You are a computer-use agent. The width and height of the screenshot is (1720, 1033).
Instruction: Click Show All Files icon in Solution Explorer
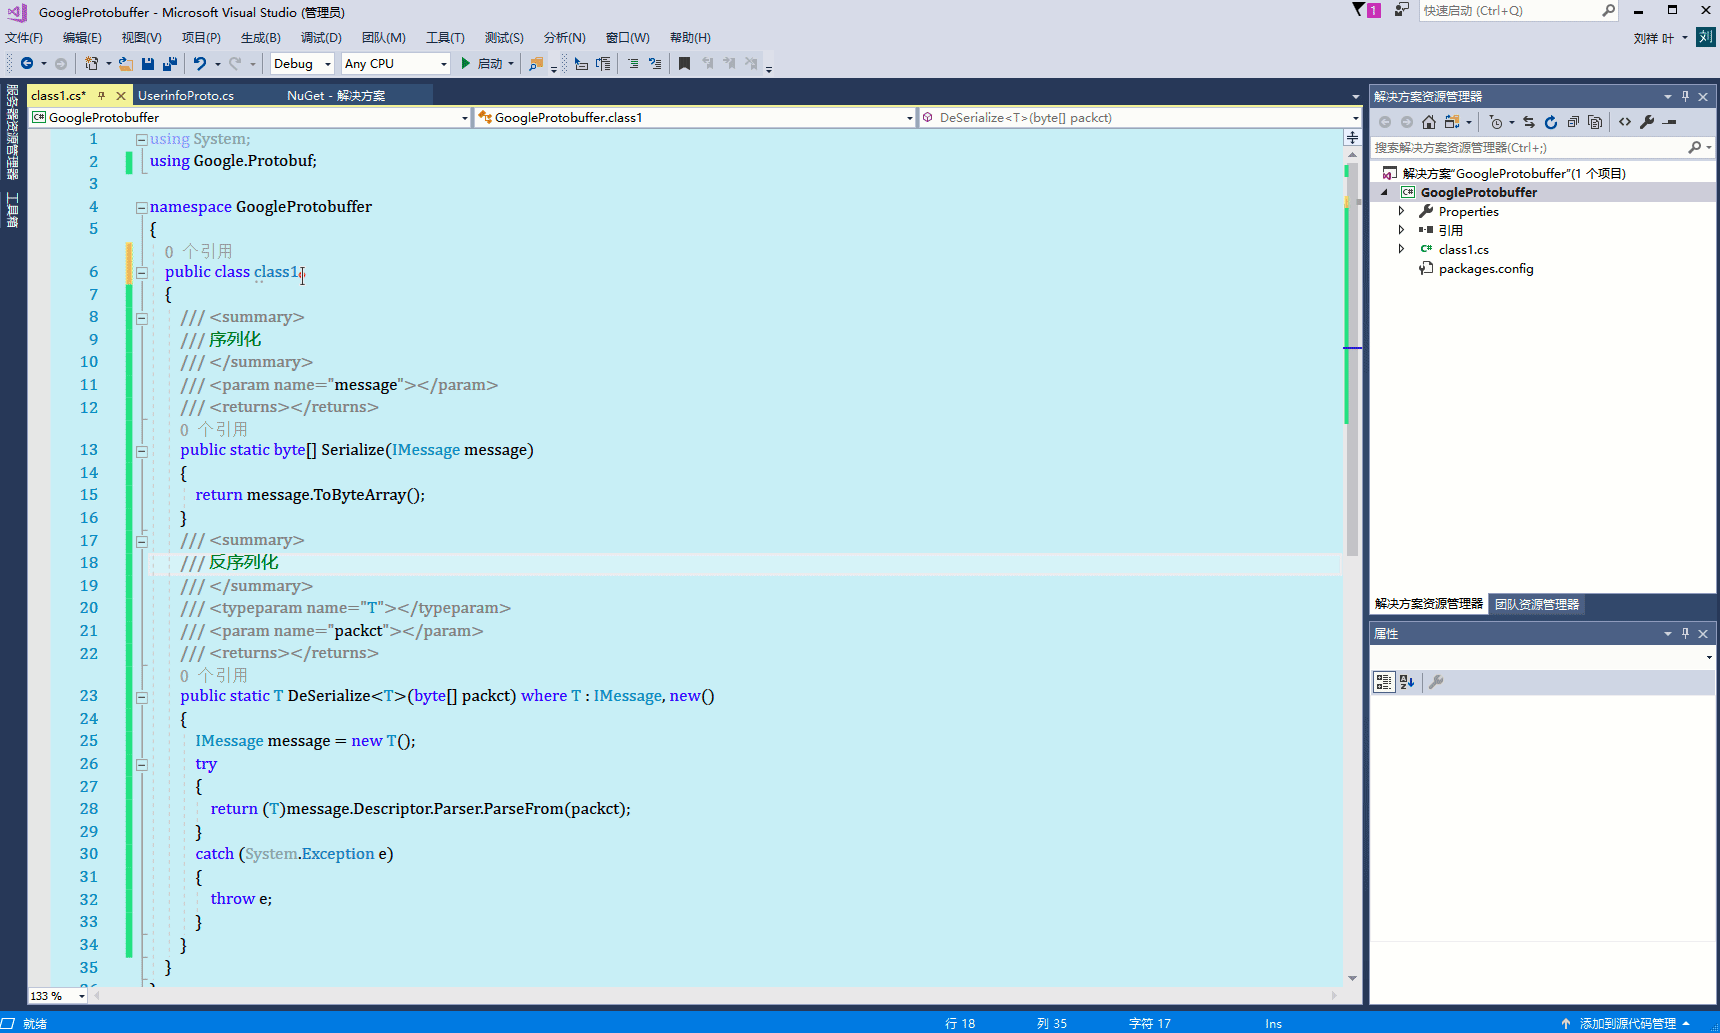(1595, 122)
